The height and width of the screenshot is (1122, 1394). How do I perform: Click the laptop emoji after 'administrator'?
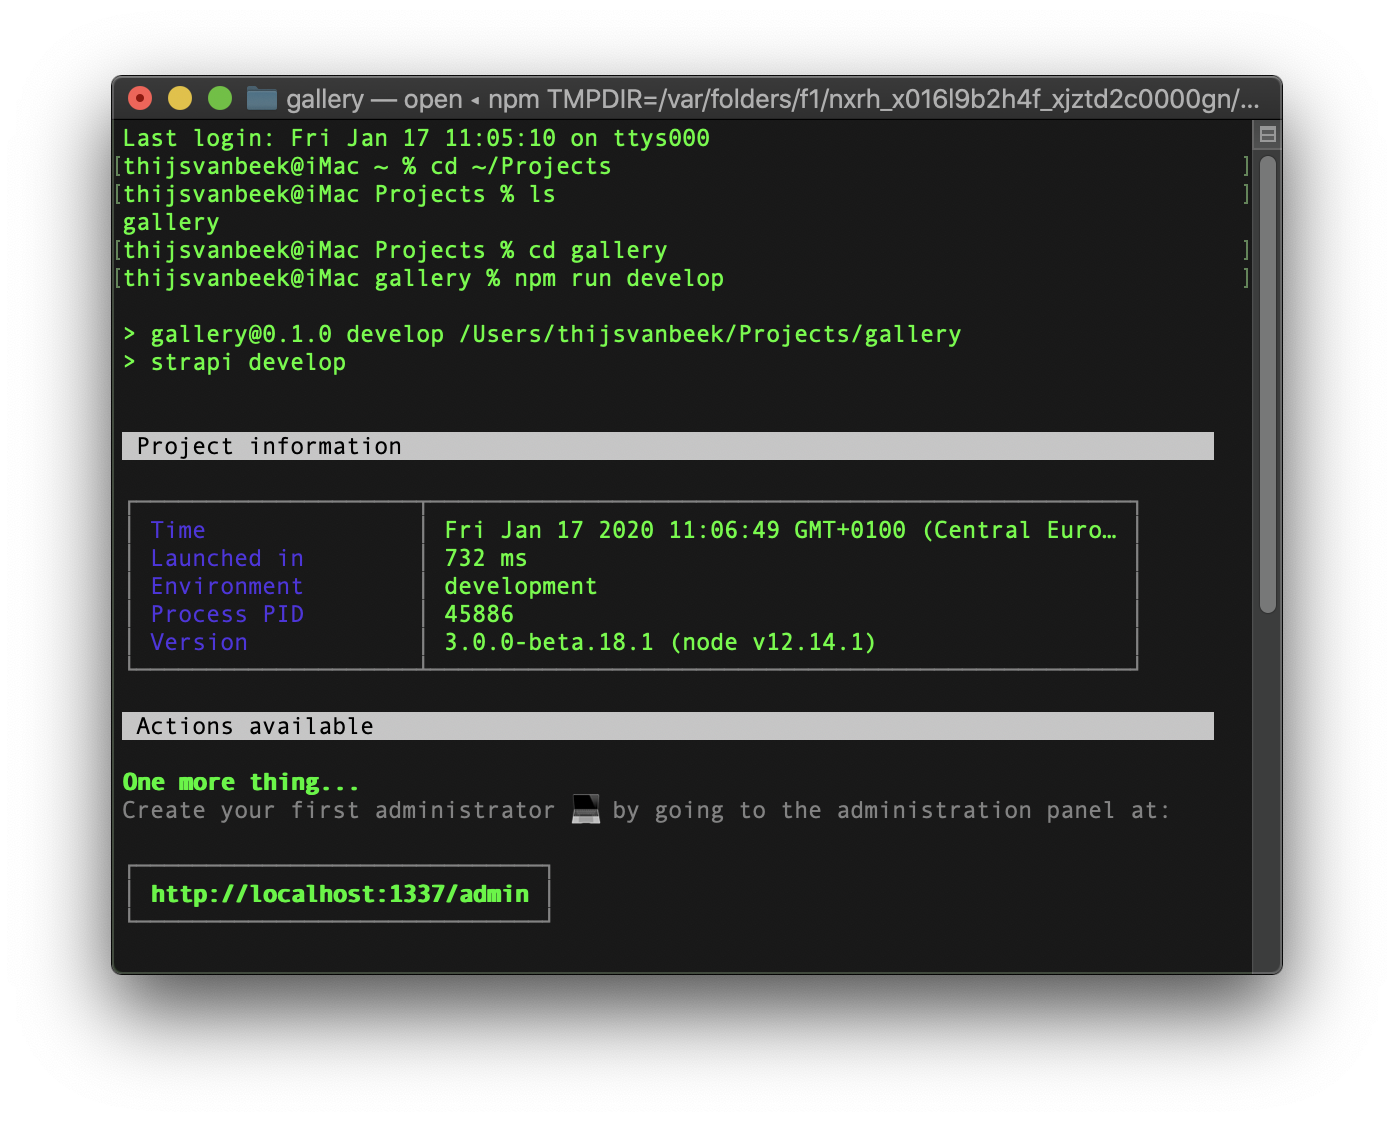point(586,809)
